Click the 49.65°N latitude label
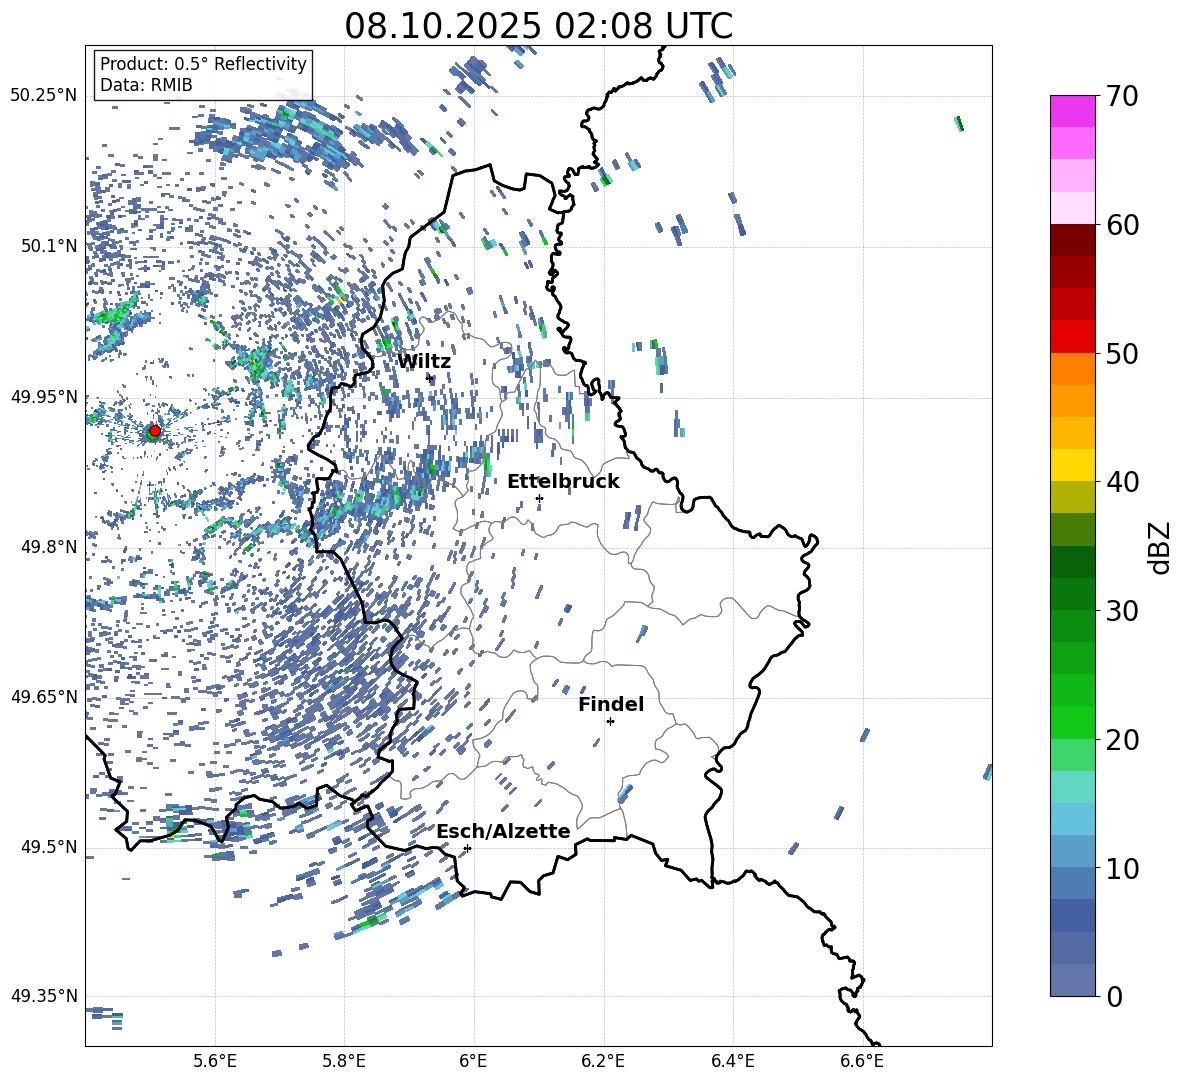The width and height of the screenshot is (1184, 1081). coord(44,697)
